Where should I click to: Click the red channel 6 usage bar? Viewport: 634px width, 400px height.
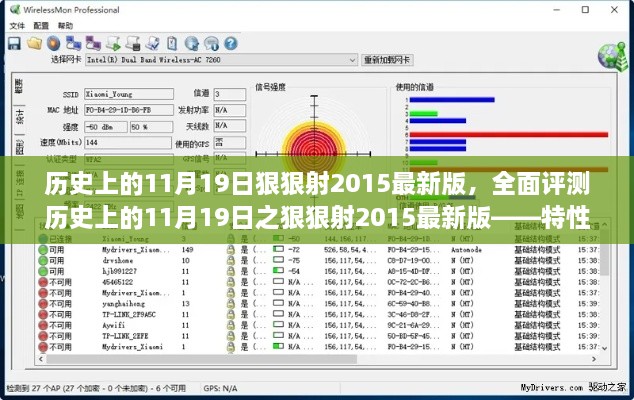[509, 135]
